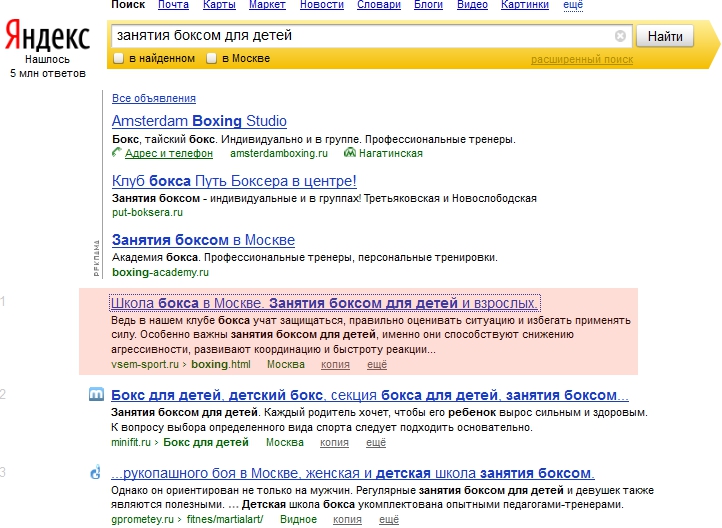Click the phone icon beside Адрес и телефон
Image resolution: width=722 pixels, height=528 pixels.
tap(117, 152)
